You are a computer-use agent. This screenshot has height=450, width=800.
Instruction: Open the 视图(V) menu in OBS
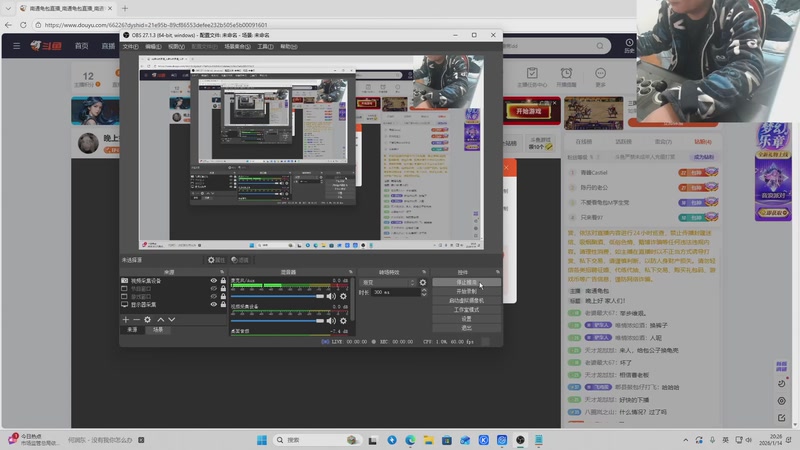click(176, 46)
